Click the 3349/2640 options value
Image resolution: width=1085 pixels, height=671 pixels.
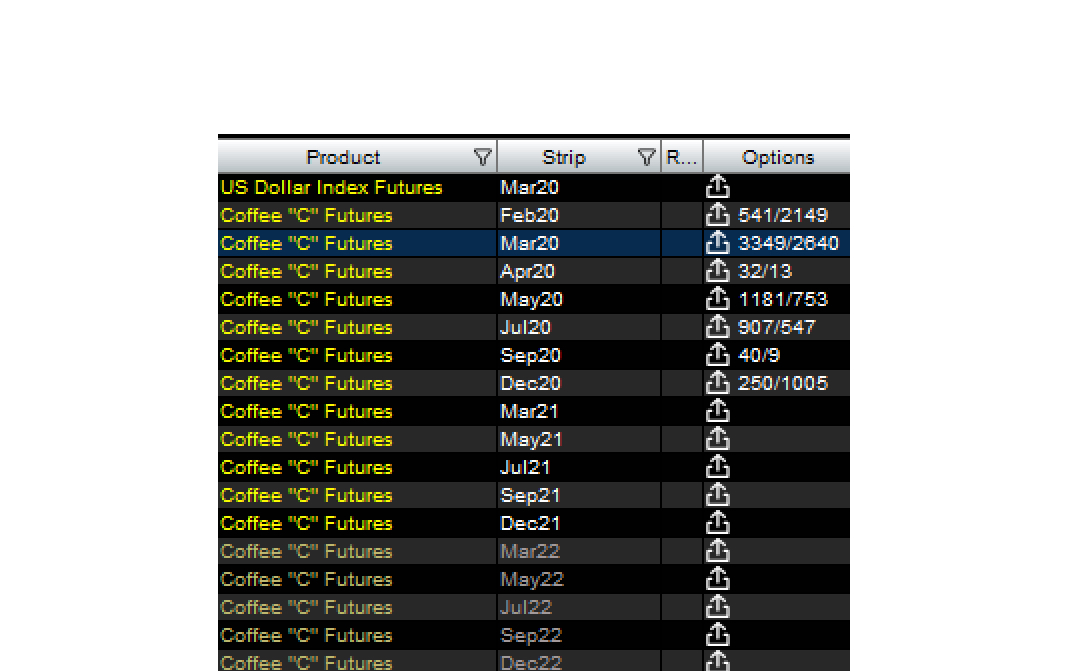click(788, 243)
